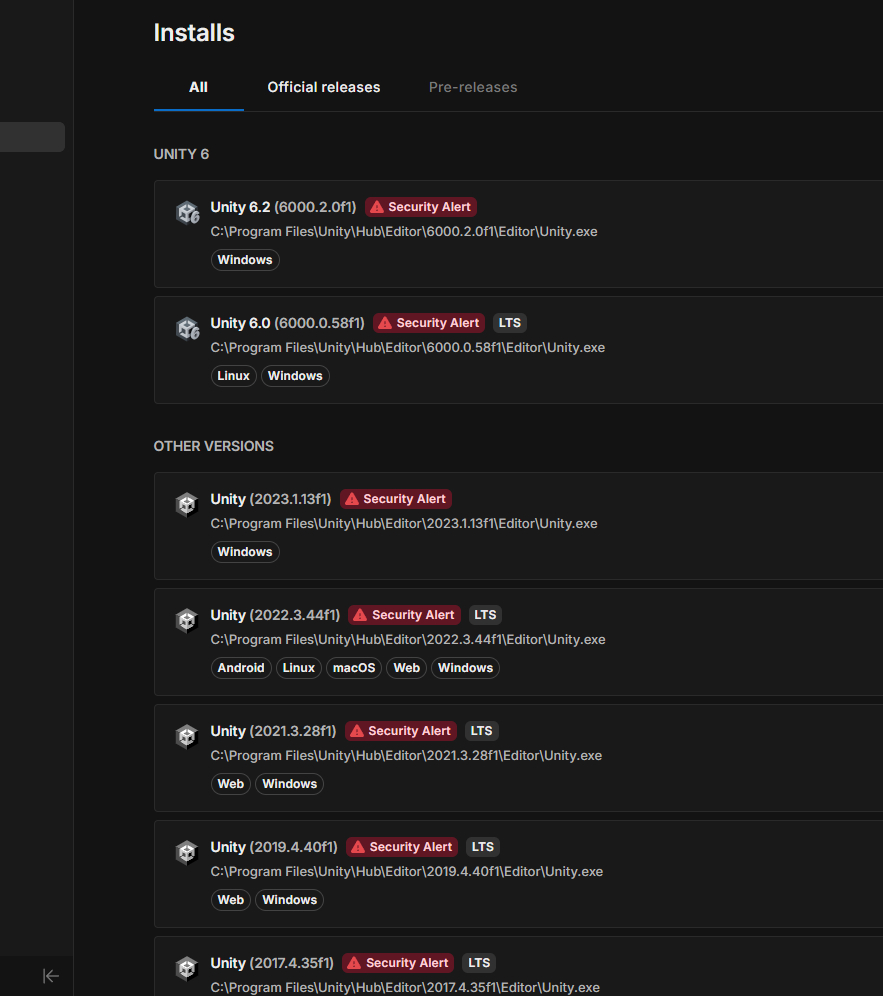Click the Unity 2019.4.40f1 cube icon
883x996 pixels.
click(187, 852)
